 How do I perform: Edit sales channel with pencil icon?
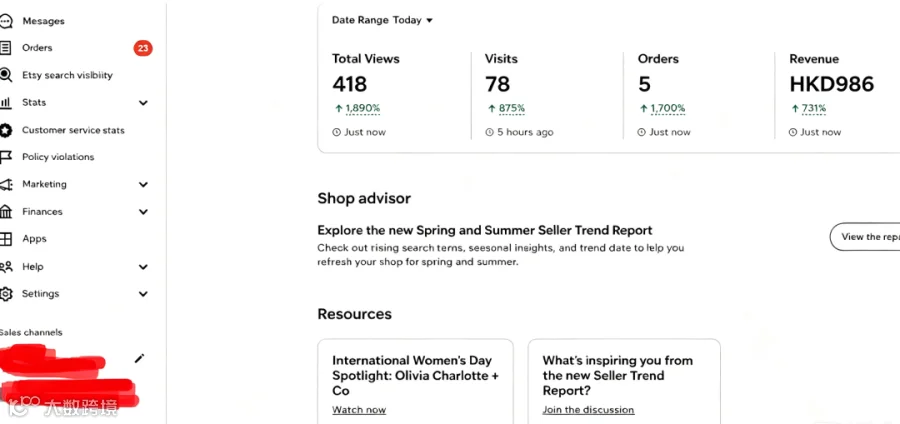[139, 359]
